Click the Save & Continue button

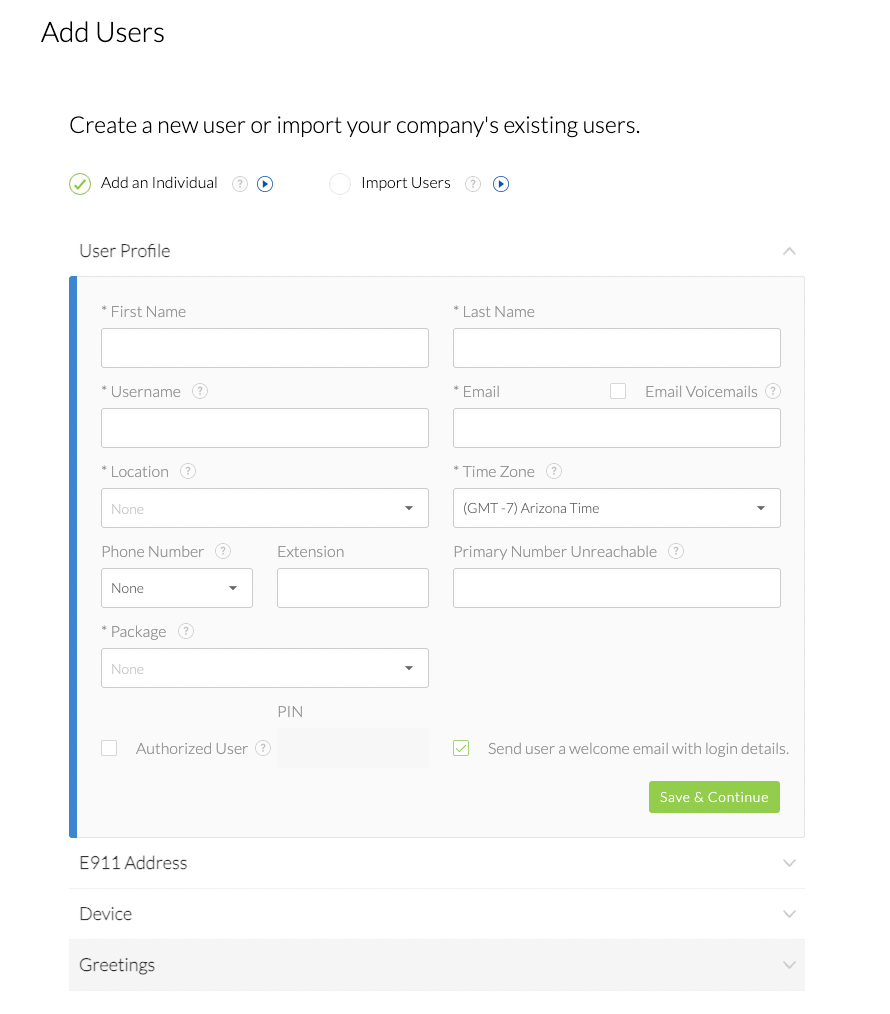click(x=714, y=797)
